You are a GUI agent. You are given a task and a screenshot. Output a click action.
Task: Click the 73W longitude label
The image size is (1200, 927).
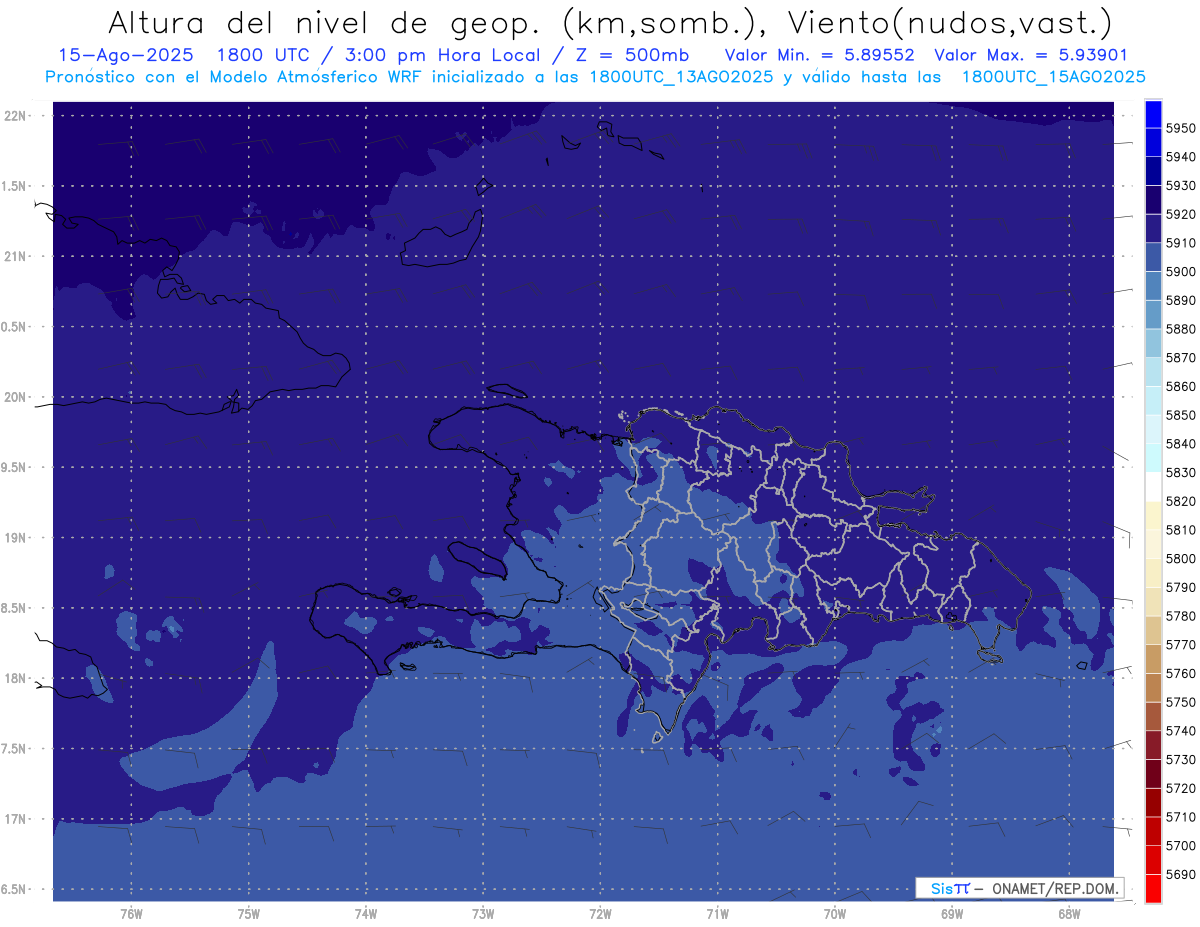point(483,914)
